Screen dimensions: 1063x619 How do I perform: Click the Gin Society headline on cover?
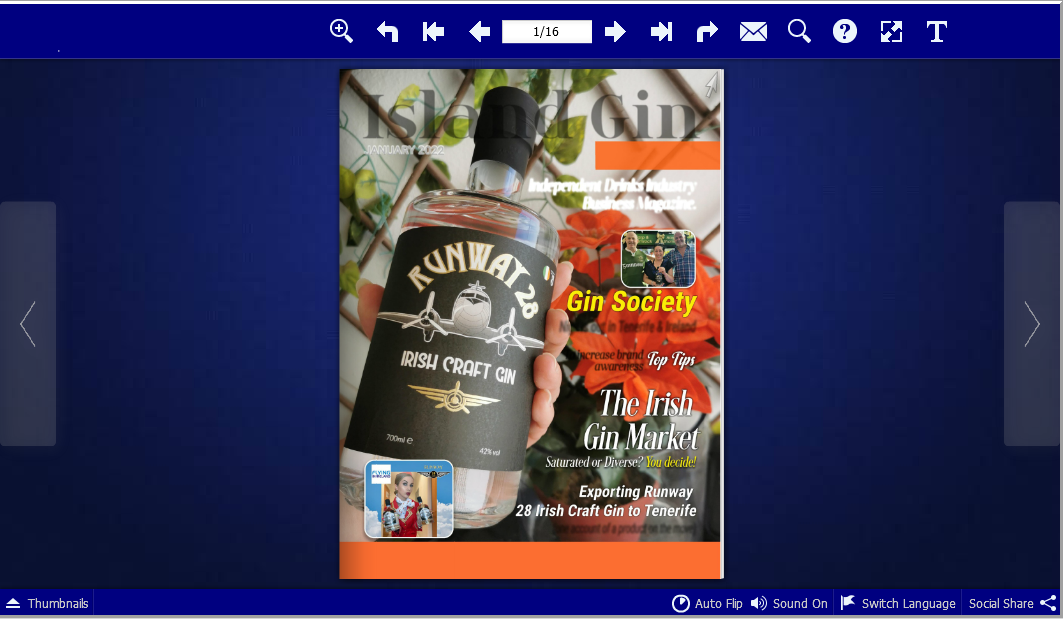[631, 302]
